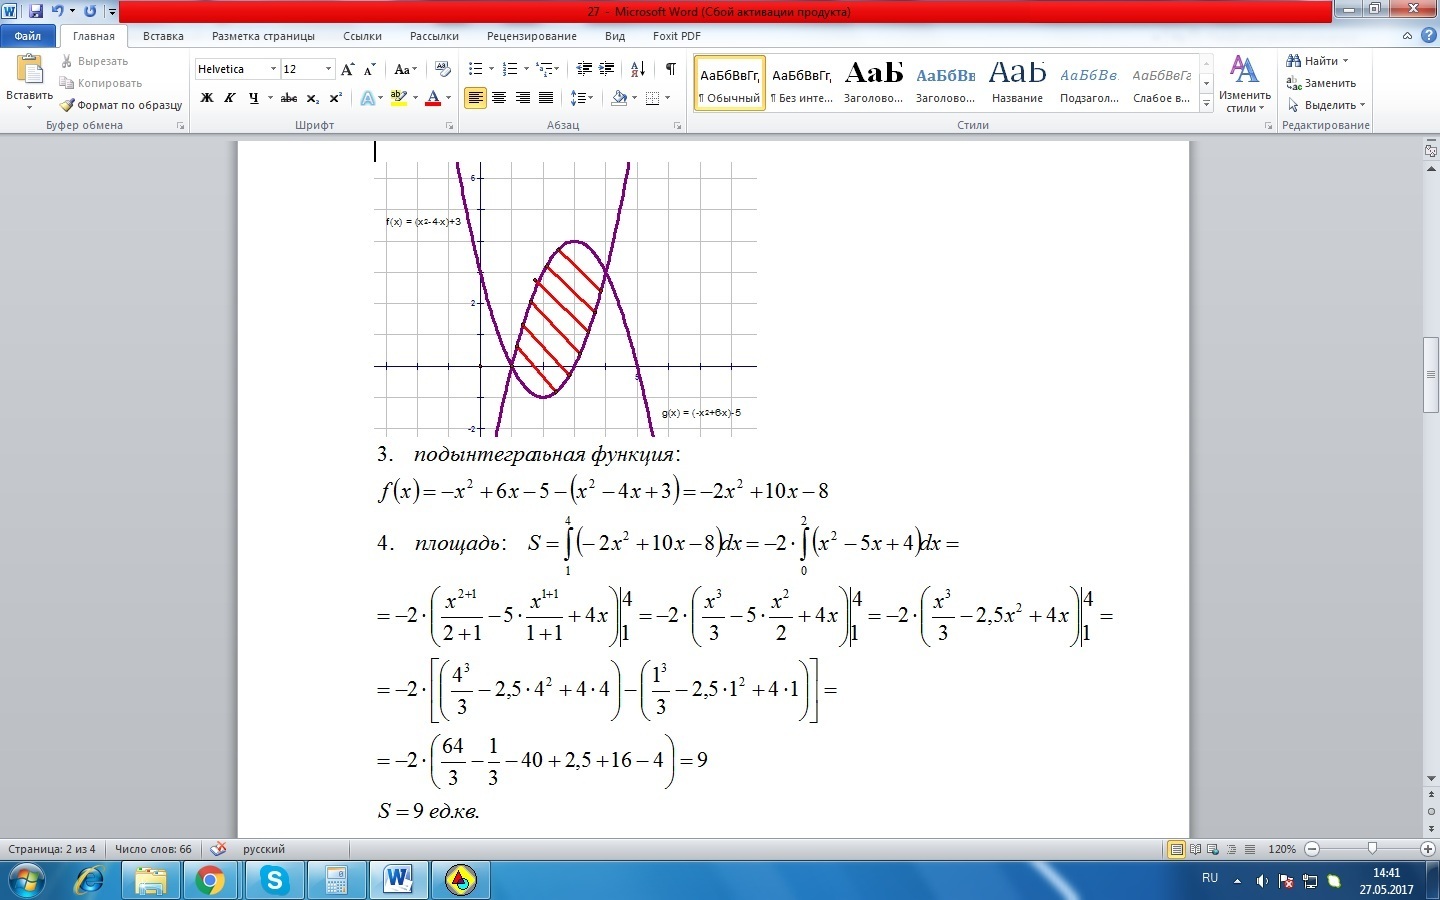Click Найти in the editing group
Screen dimensions: 1440x900
[x=1317, y=61]
